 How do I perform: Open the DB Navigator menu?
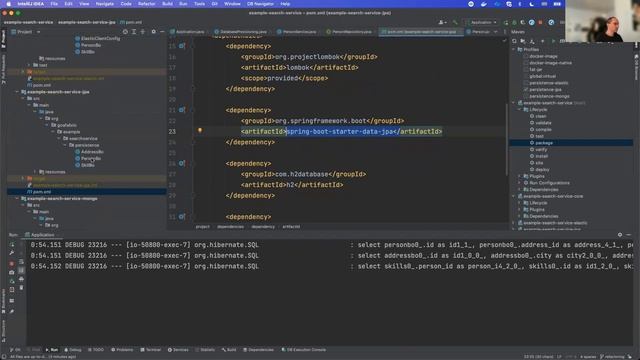tap(260, 4)
